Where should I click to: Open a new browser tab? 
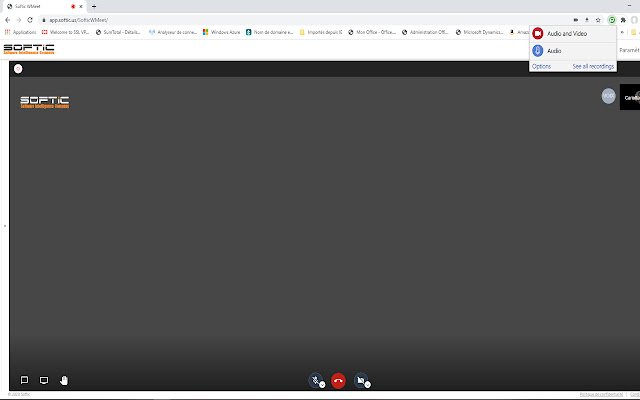pyautogui.click(x=94, y=6)
